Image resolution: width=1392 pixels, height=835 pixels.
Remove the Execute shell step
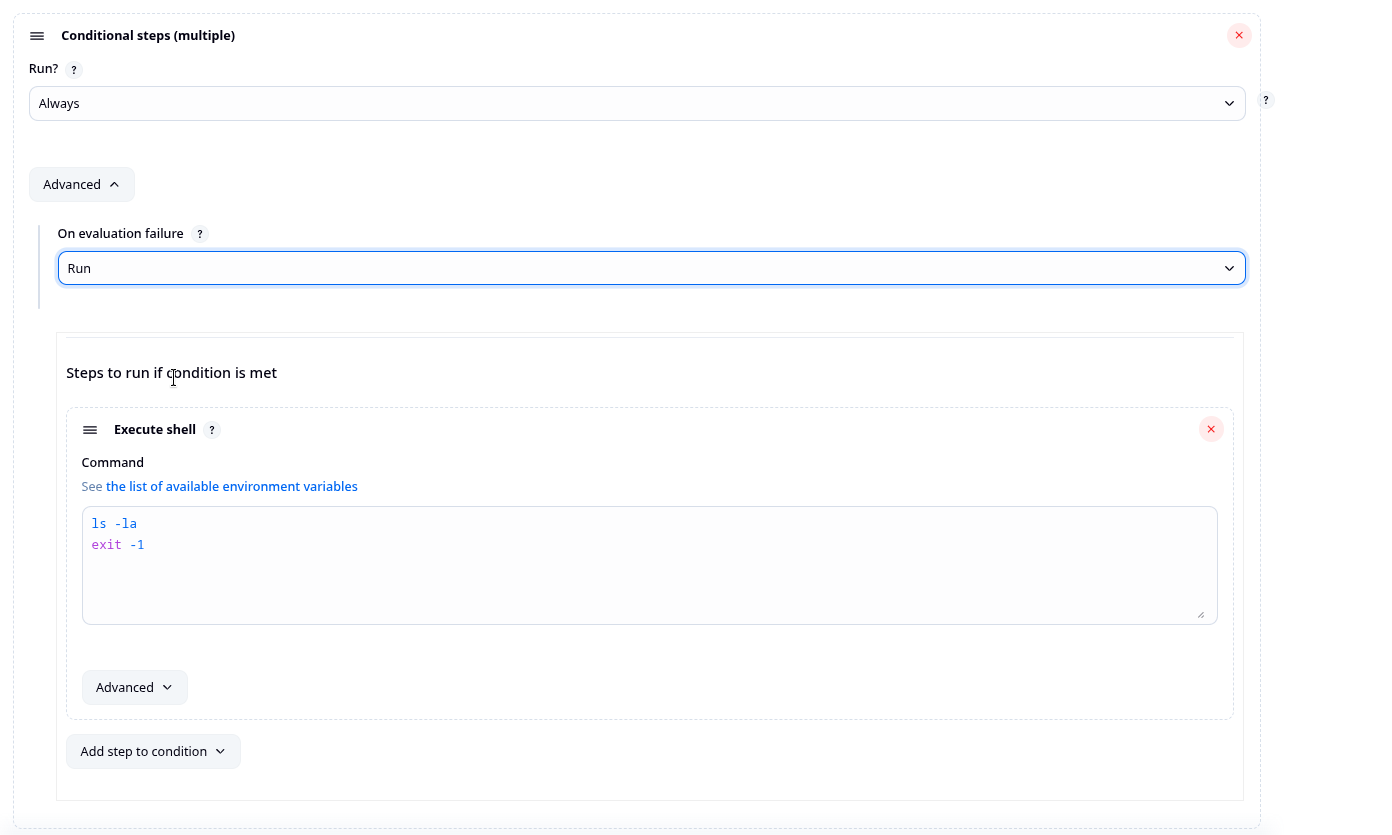[1211, 430]
